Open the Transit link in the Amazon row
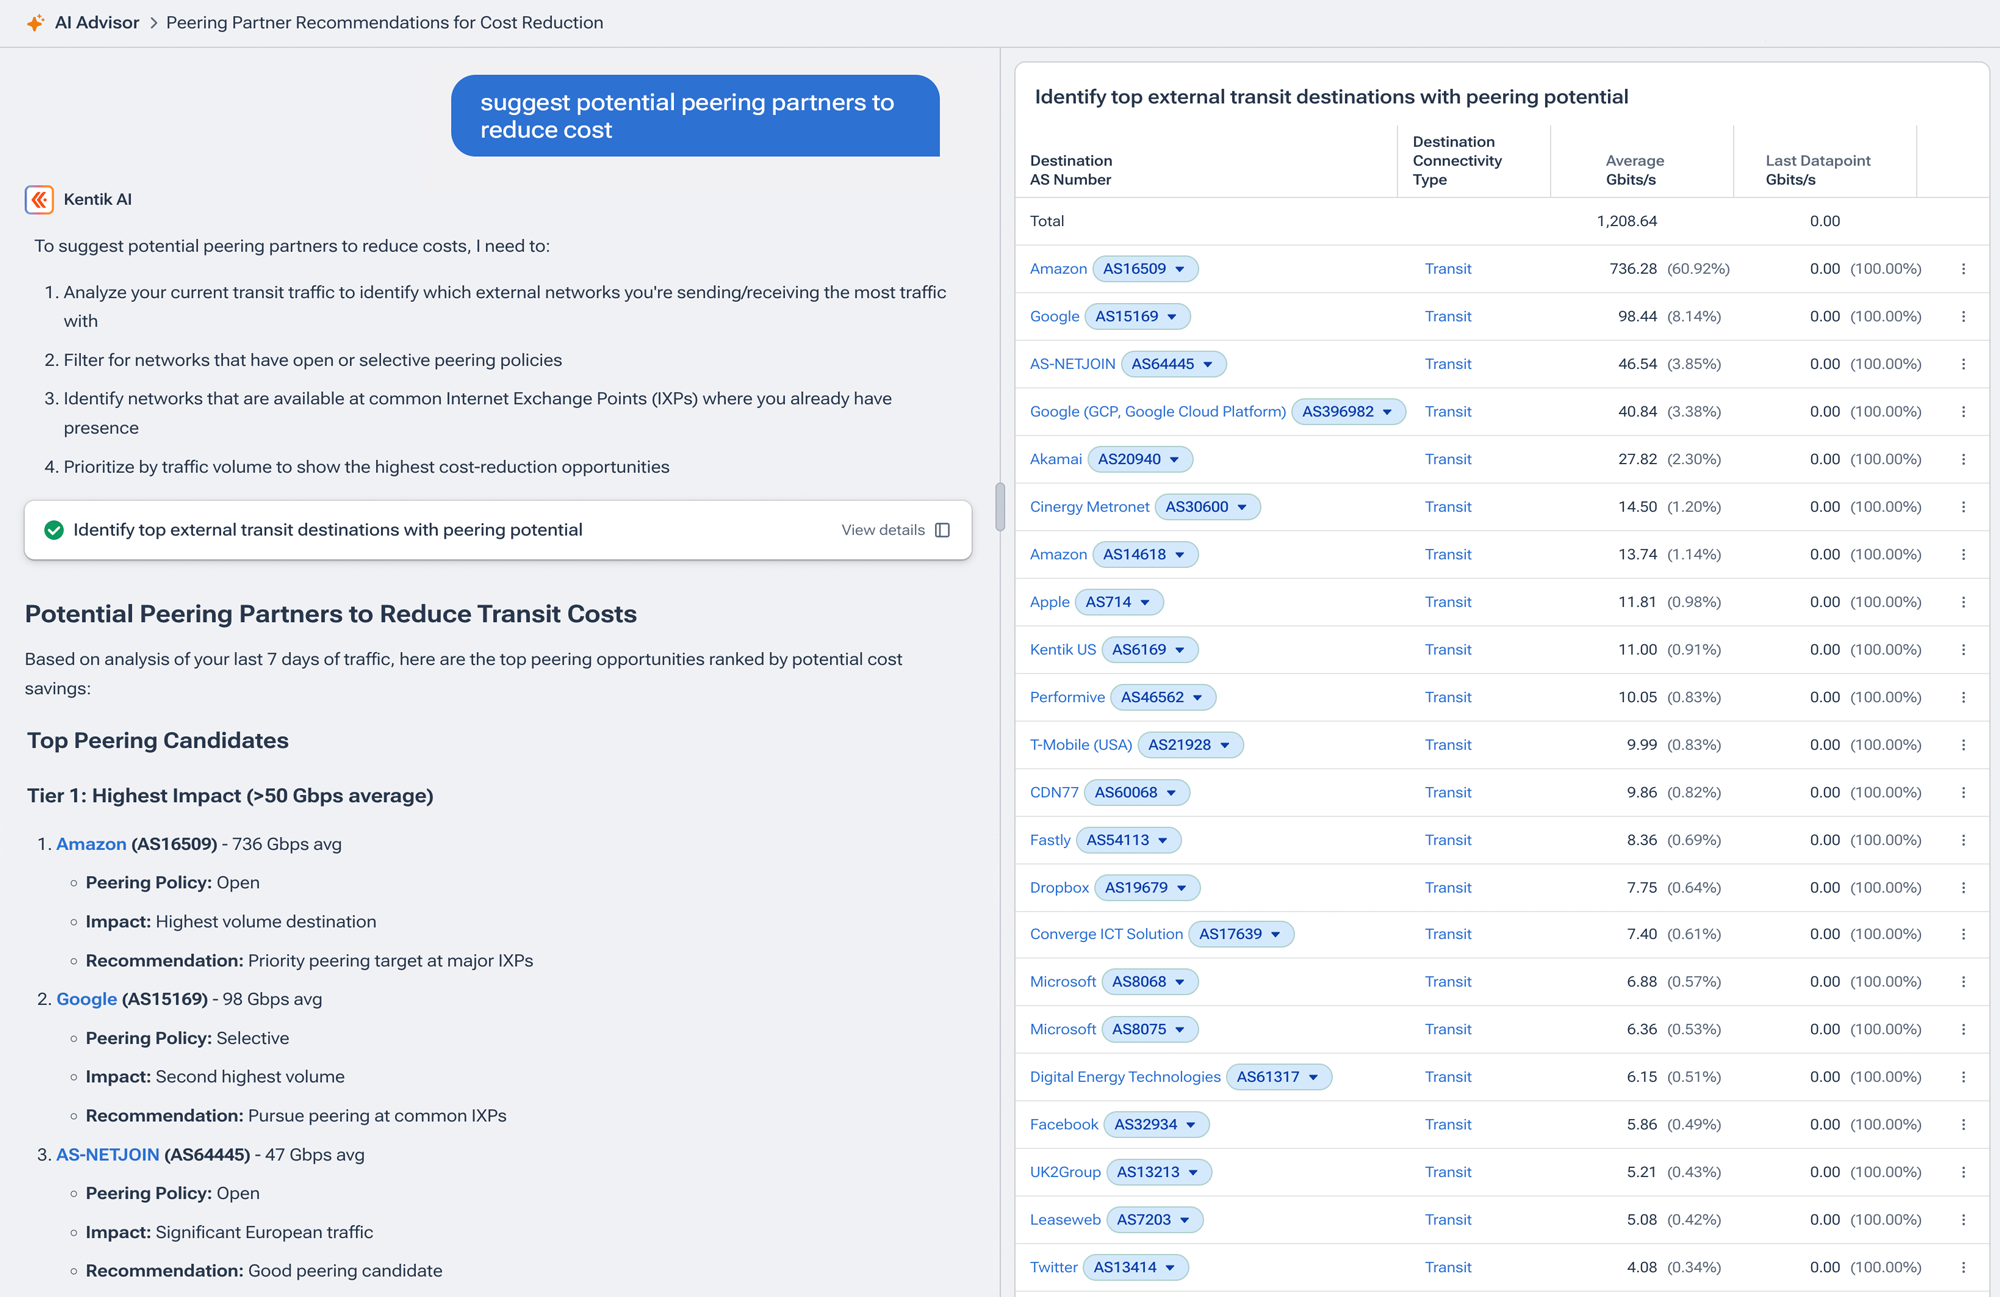 (1448, 268)
